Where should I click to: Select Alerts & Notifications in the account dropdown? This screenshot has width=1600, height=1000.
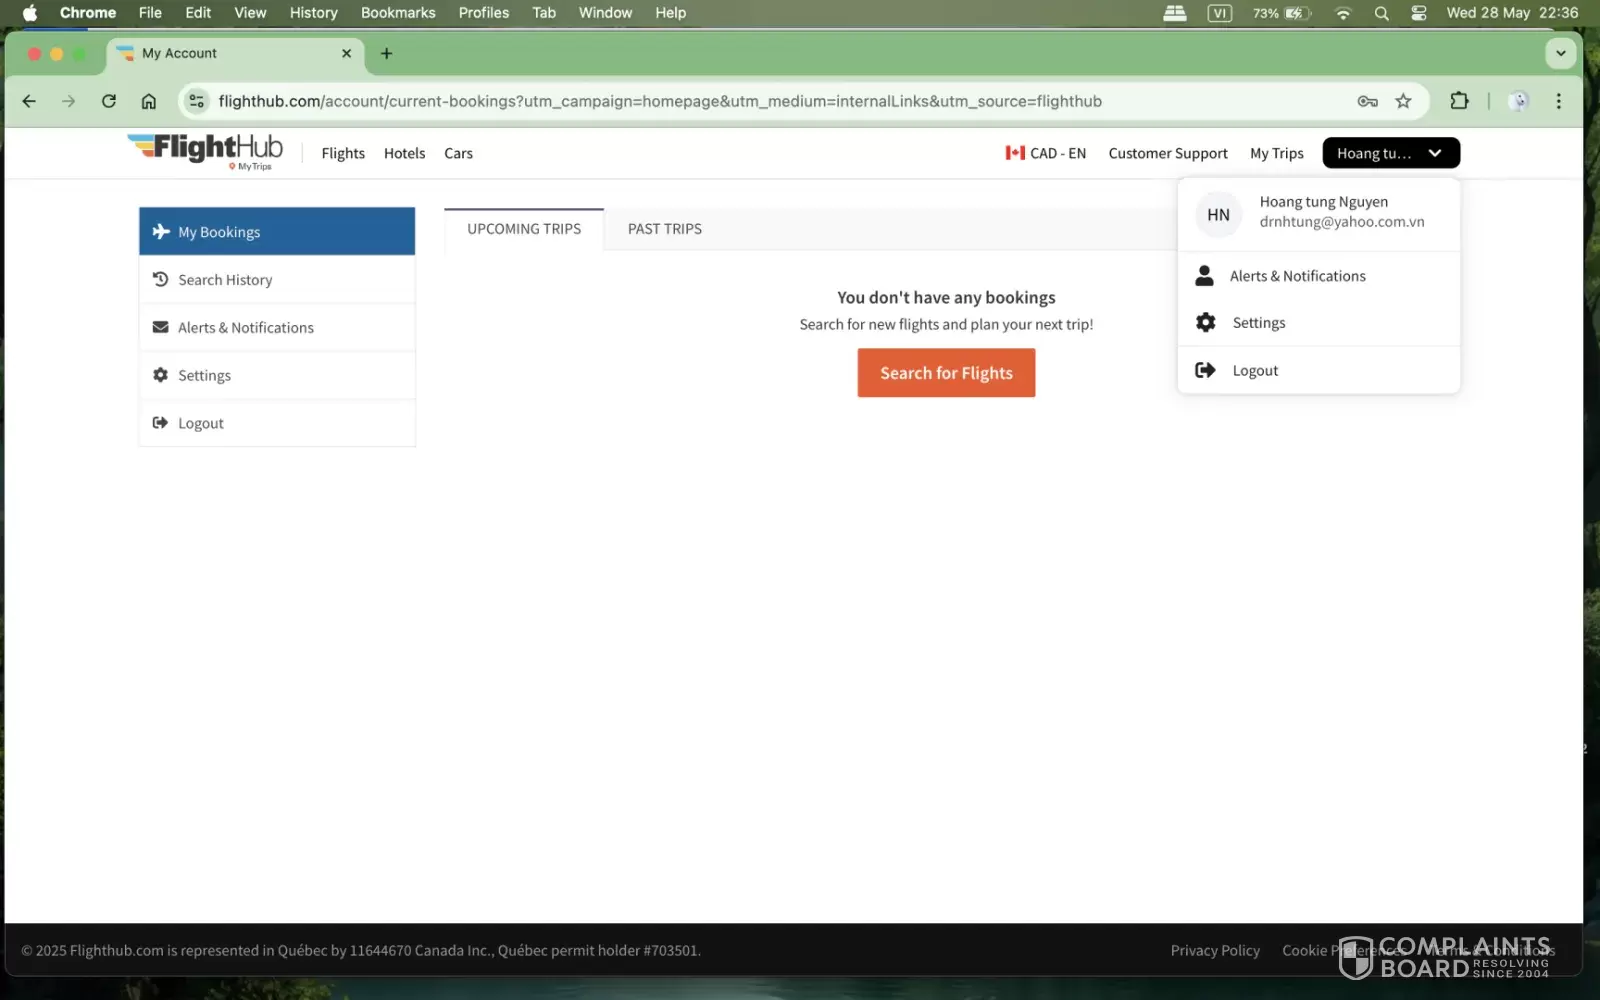point(1318,276)
